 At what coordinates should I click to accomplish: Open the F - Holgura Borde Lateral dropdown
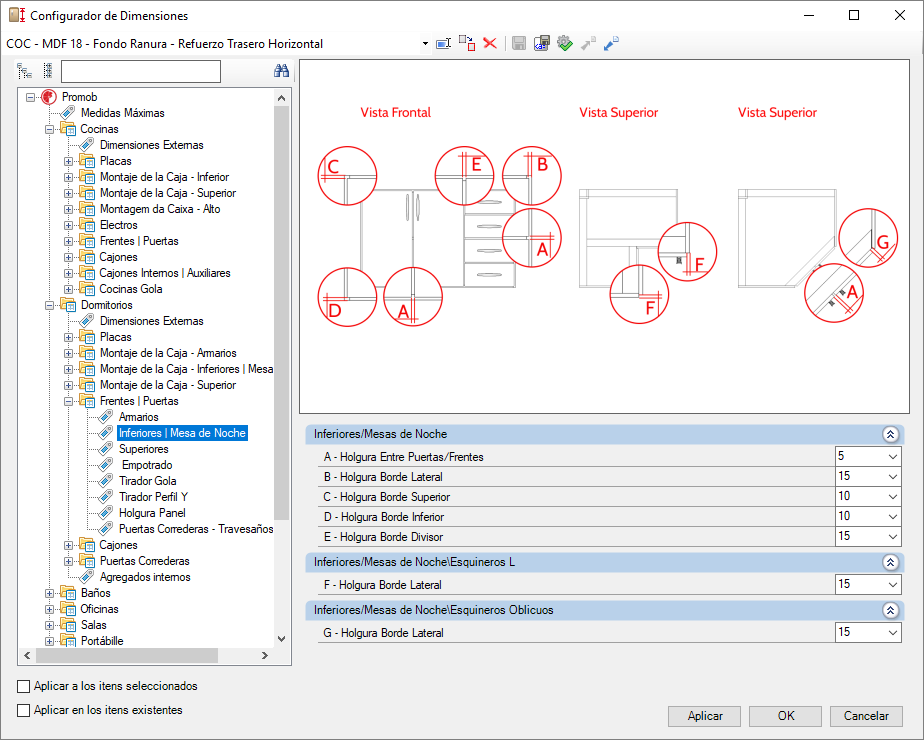point(893,584)
